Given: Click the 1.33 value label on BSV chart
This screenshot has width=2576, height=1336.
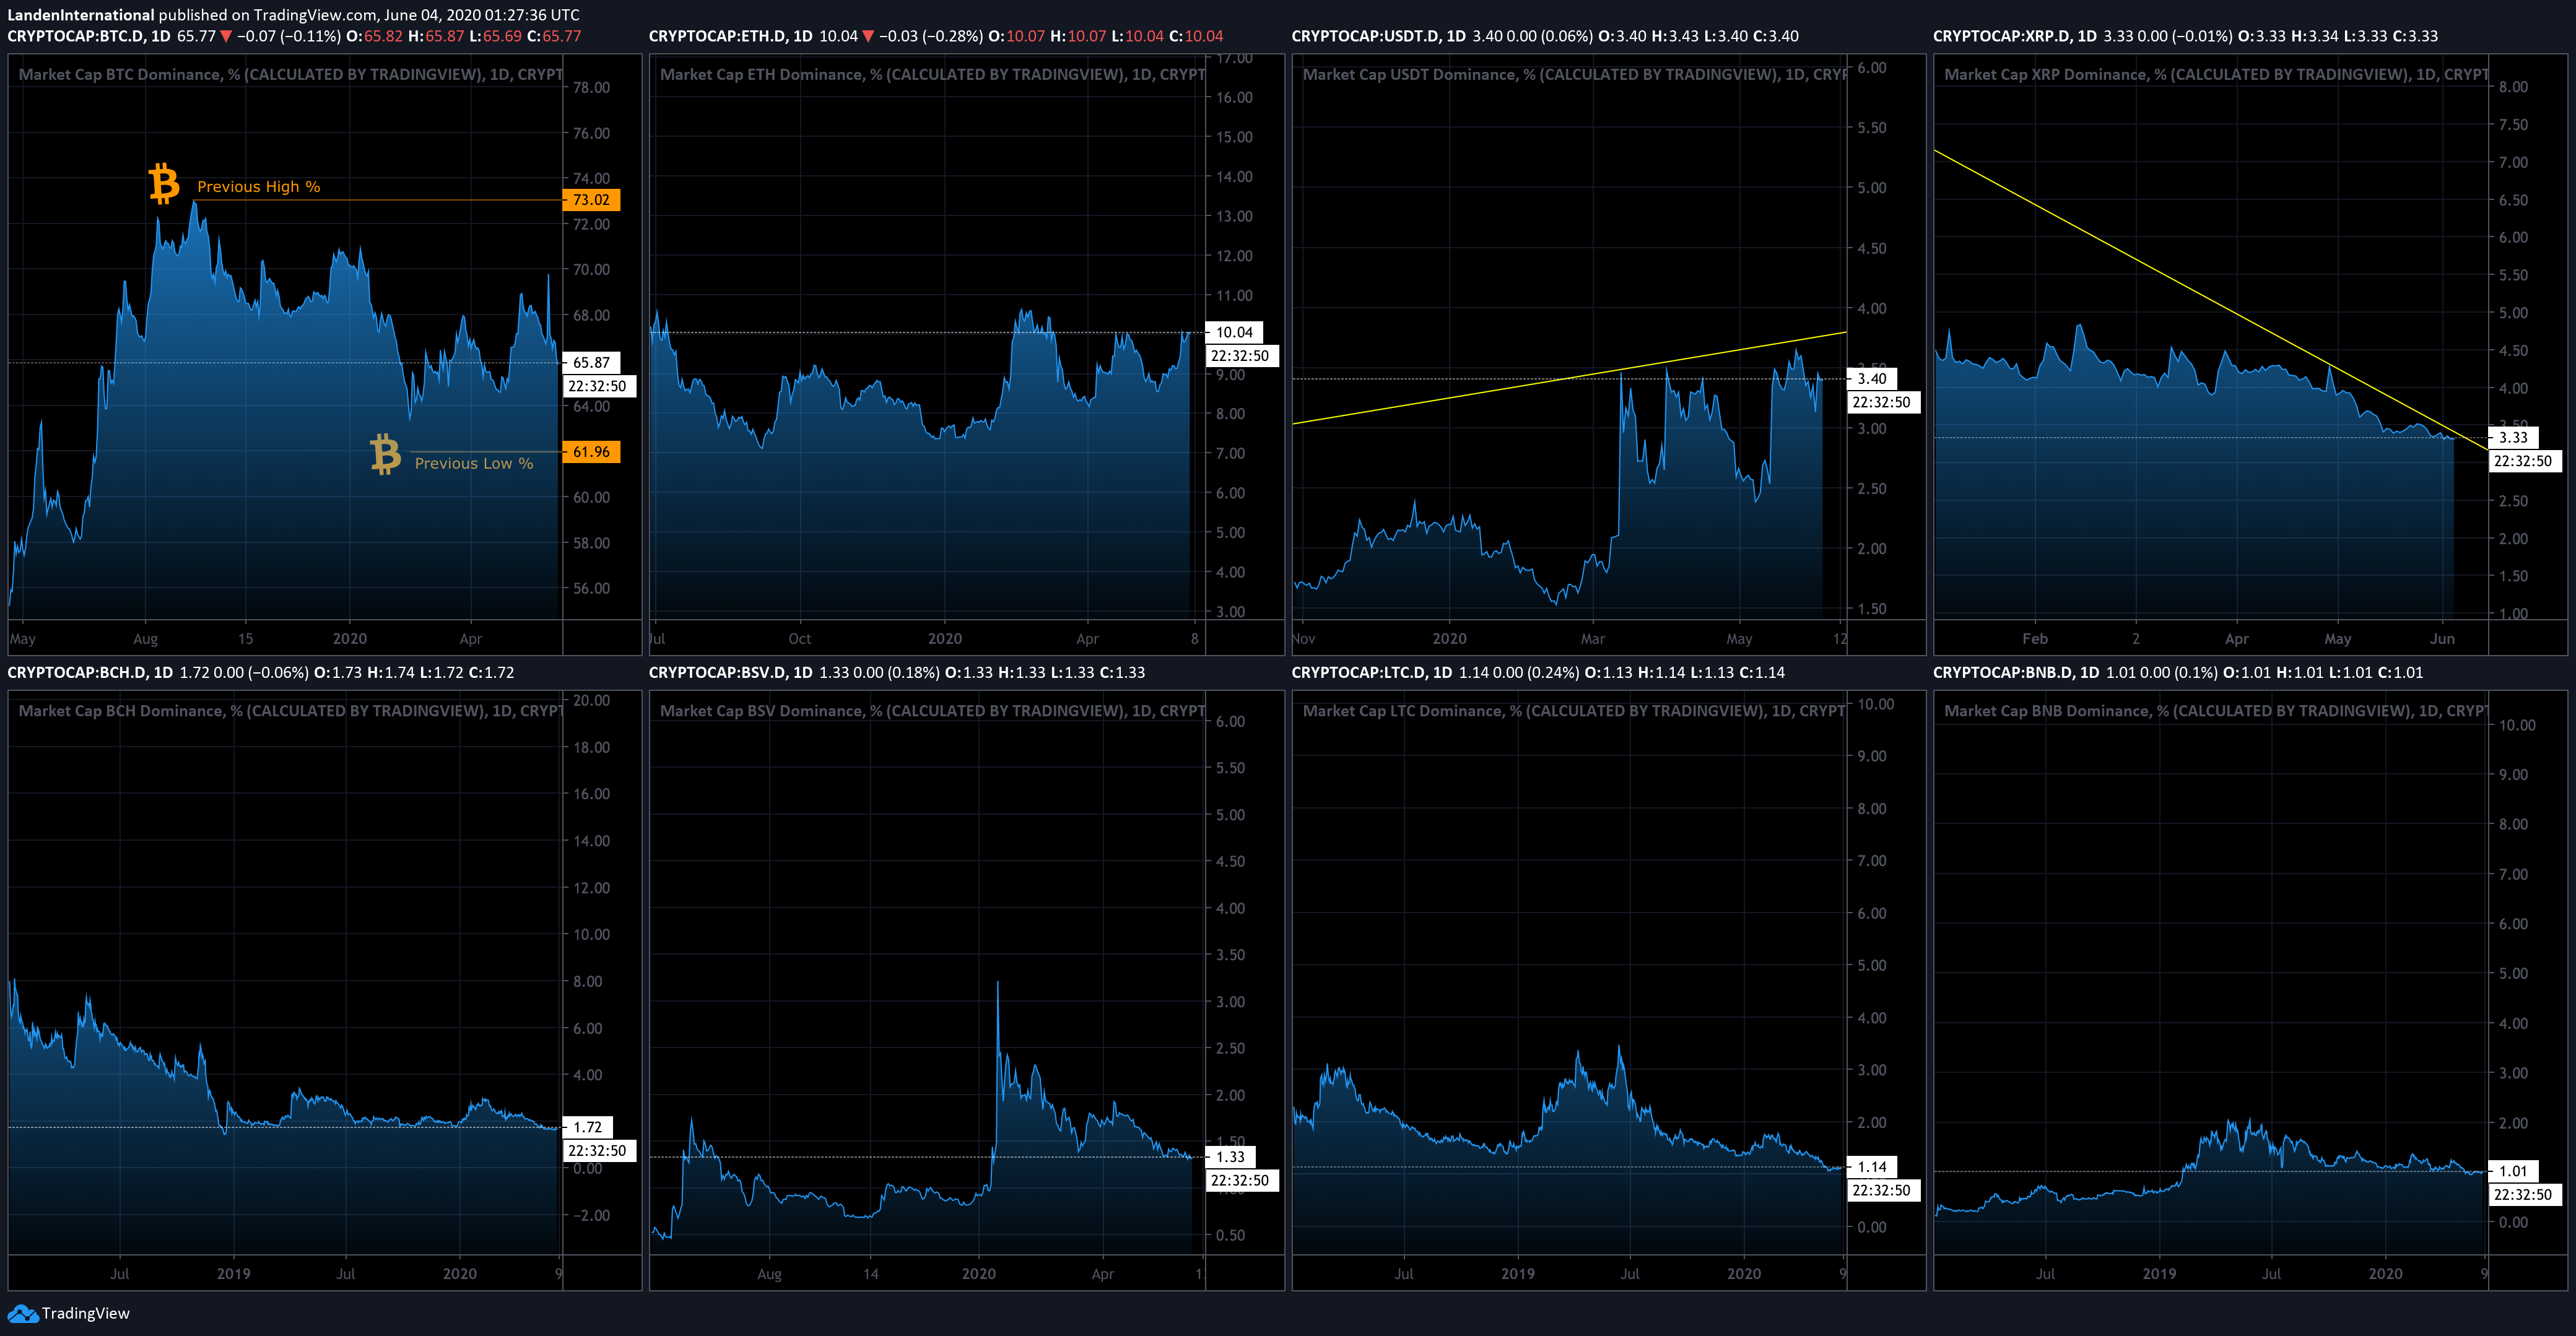Looking at the screenshot, I should click(1231, 1157).
